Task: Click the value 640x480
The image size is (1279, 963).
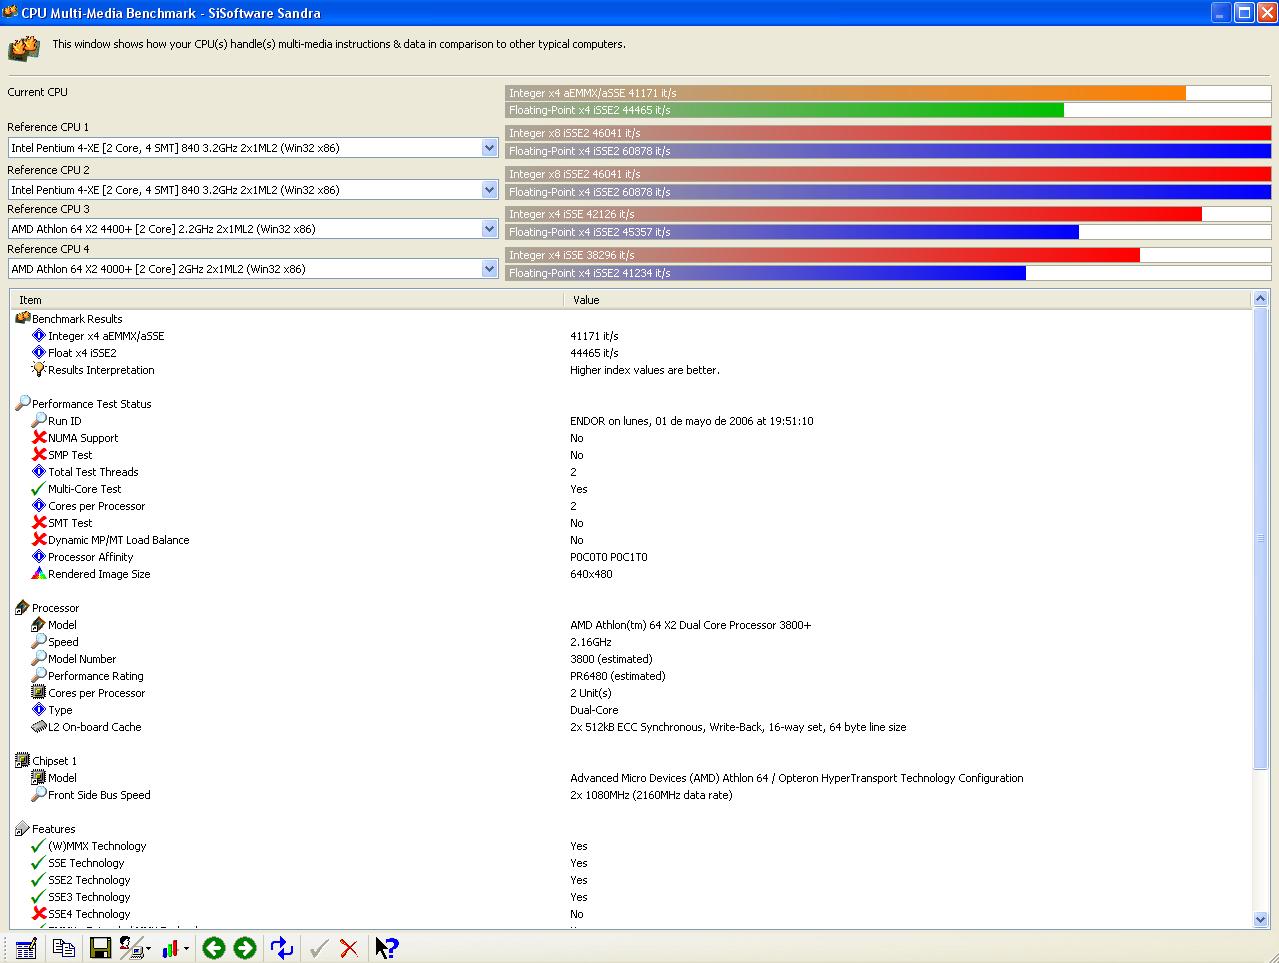Action: point(591,574)
